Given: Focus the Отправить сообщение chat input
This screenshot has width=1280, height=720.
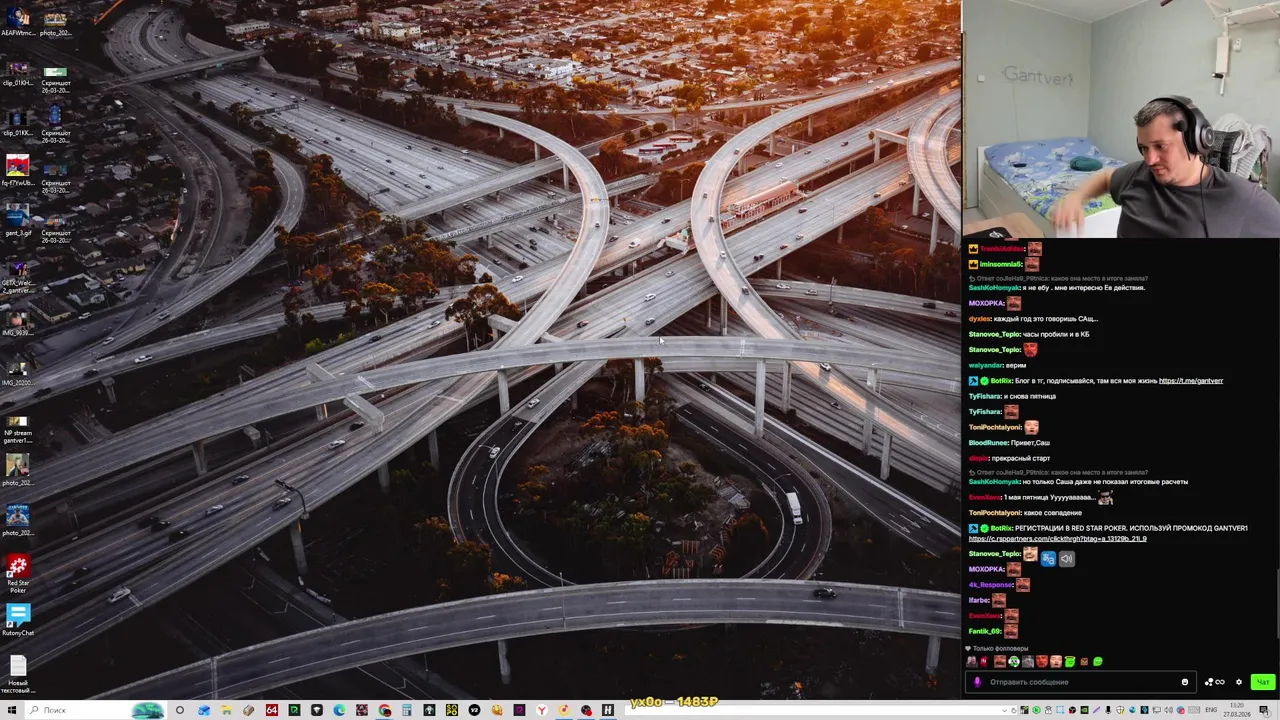Looking at the screenshot, I should coord(1080,682).
